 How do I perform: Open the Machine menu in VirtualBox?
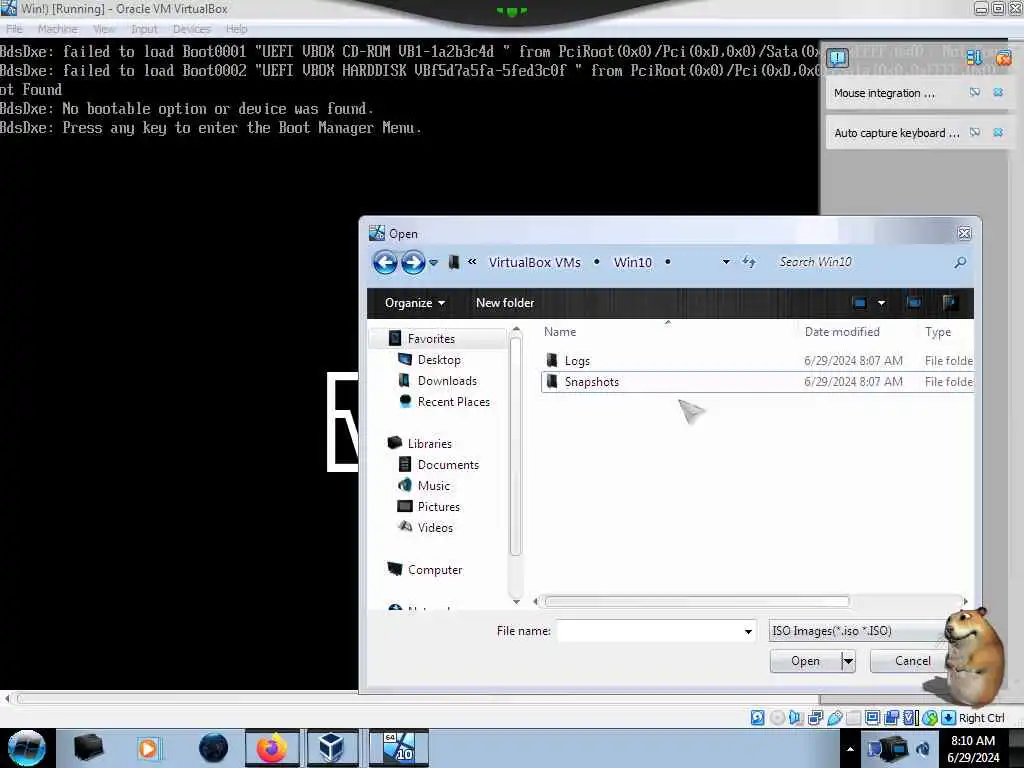point(57,29)
